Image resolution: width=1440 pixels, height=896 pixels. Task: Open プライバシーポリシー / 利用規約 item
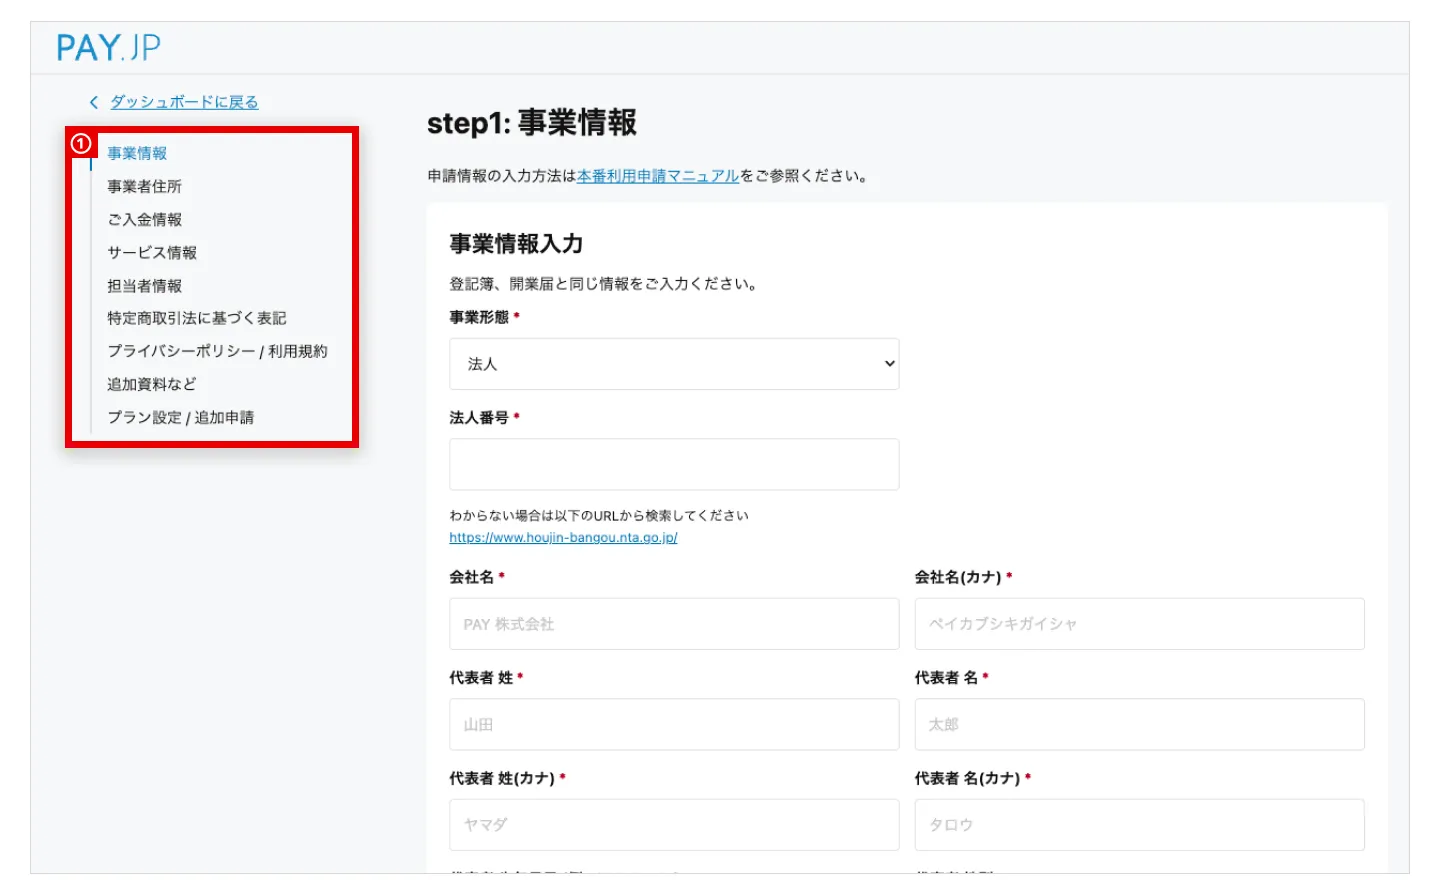click(x=217, y=351)
